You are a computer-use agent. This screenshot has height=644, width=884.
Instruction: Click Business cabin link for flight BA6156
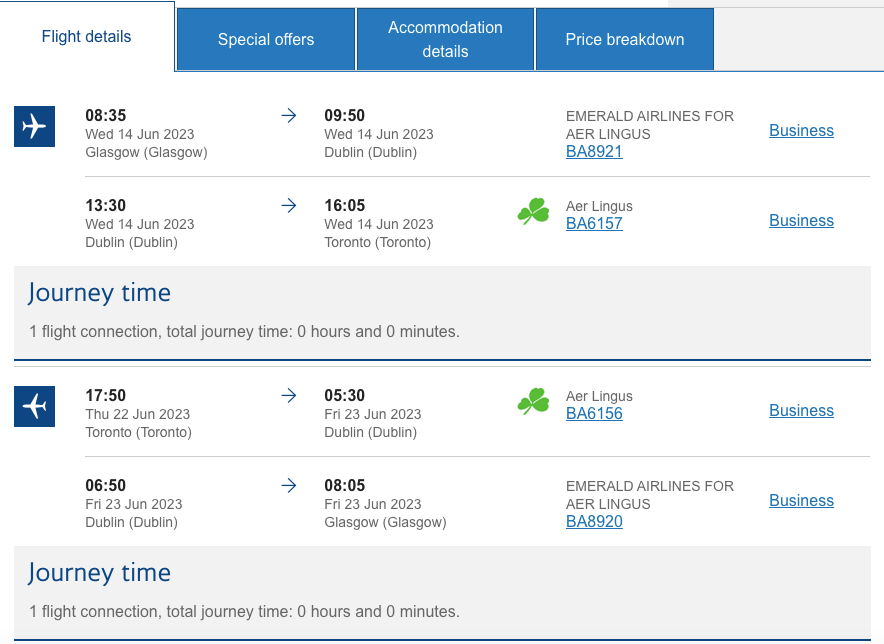801,410
